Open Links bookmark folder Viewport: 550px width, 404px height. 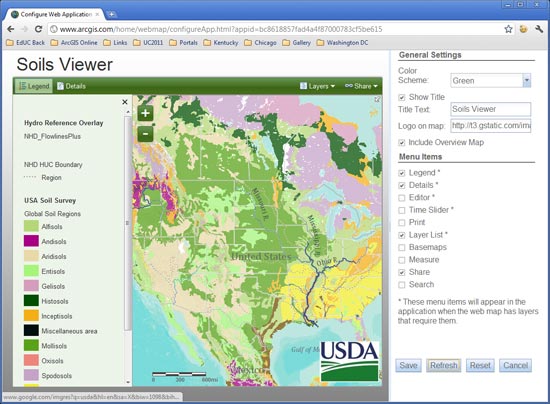click(x=115, y=43)
